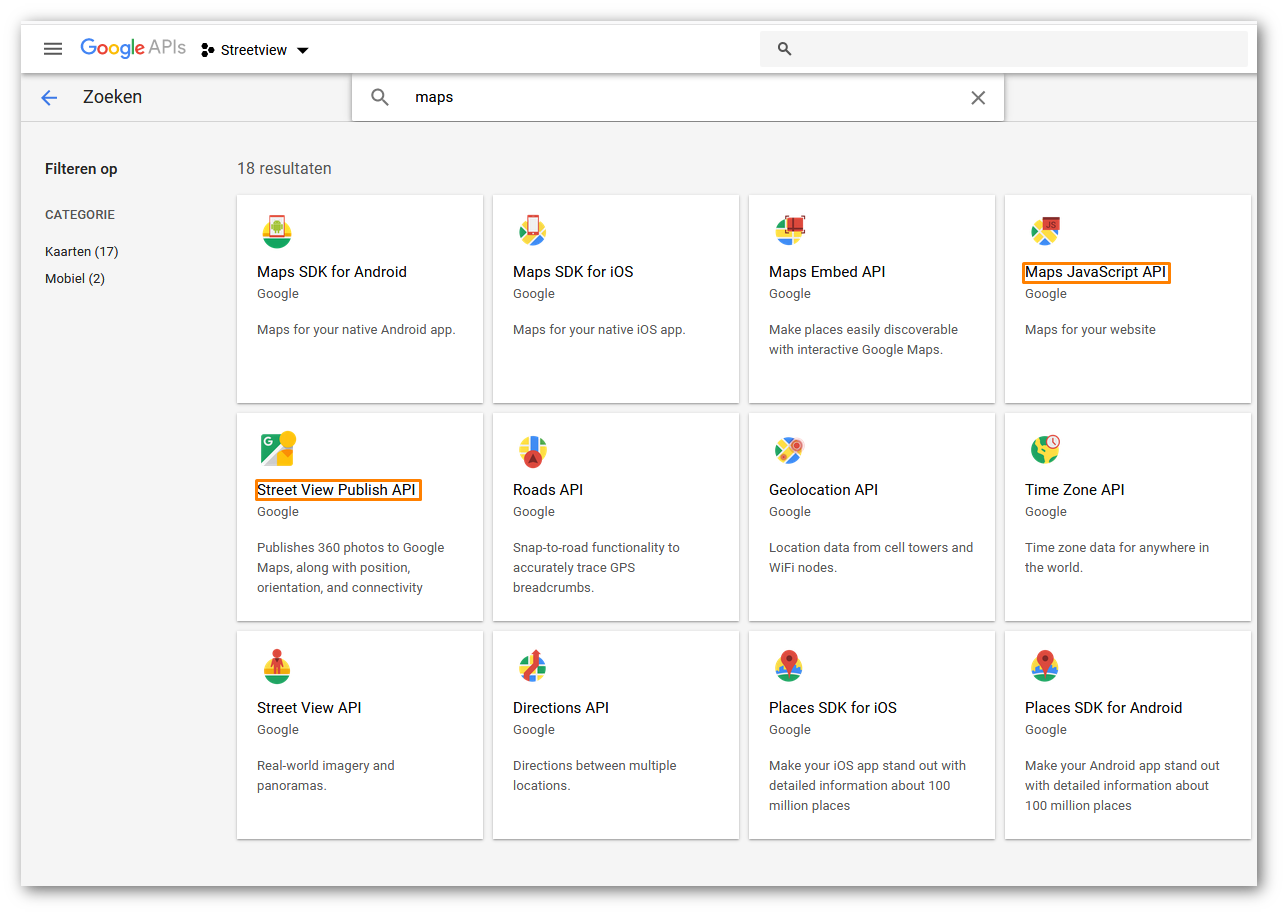1286x915 pixels.
Task: Click the Maps Embed API icon
Action: [x=790, y=231]
